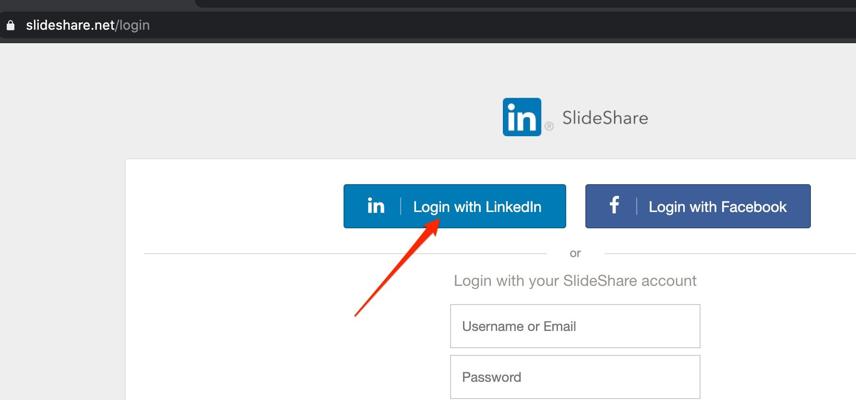Image resolution: width=856 pixels, height=400 pixels.
Task: Click the red arrow annotation's tail
Action: [358, 313]
